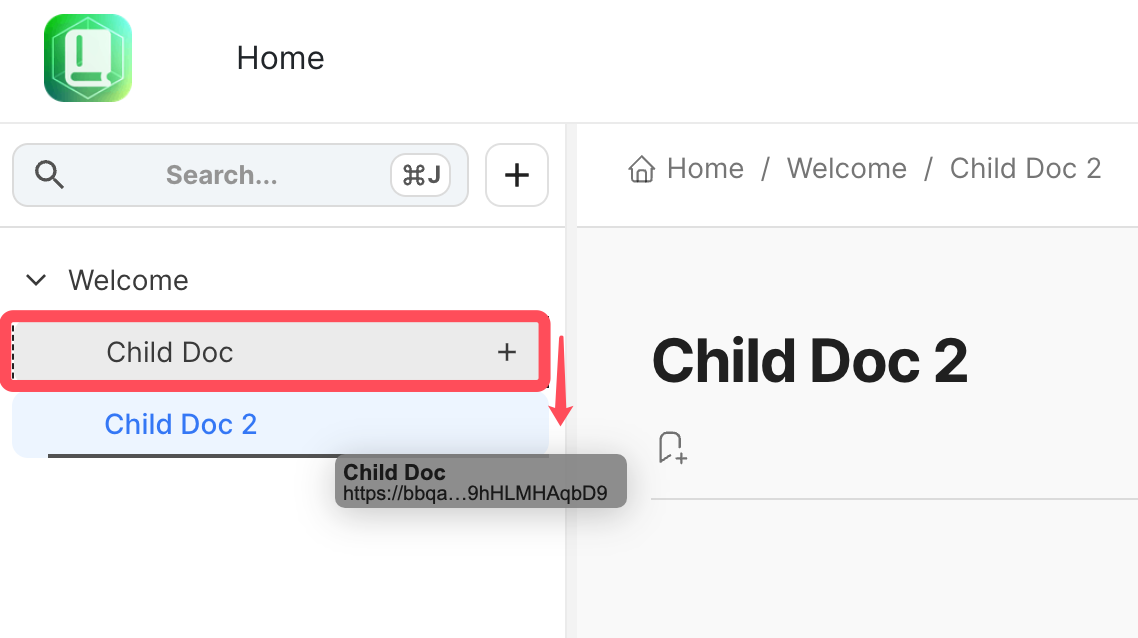Add a sub-page via Child Doc's plus icon
1138x638 pixels.
[507, 352]
